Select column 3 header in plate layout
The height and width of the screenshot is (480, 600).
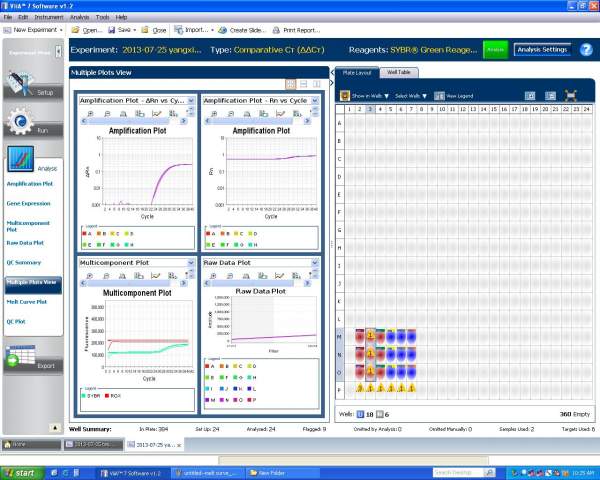point(370,109)
